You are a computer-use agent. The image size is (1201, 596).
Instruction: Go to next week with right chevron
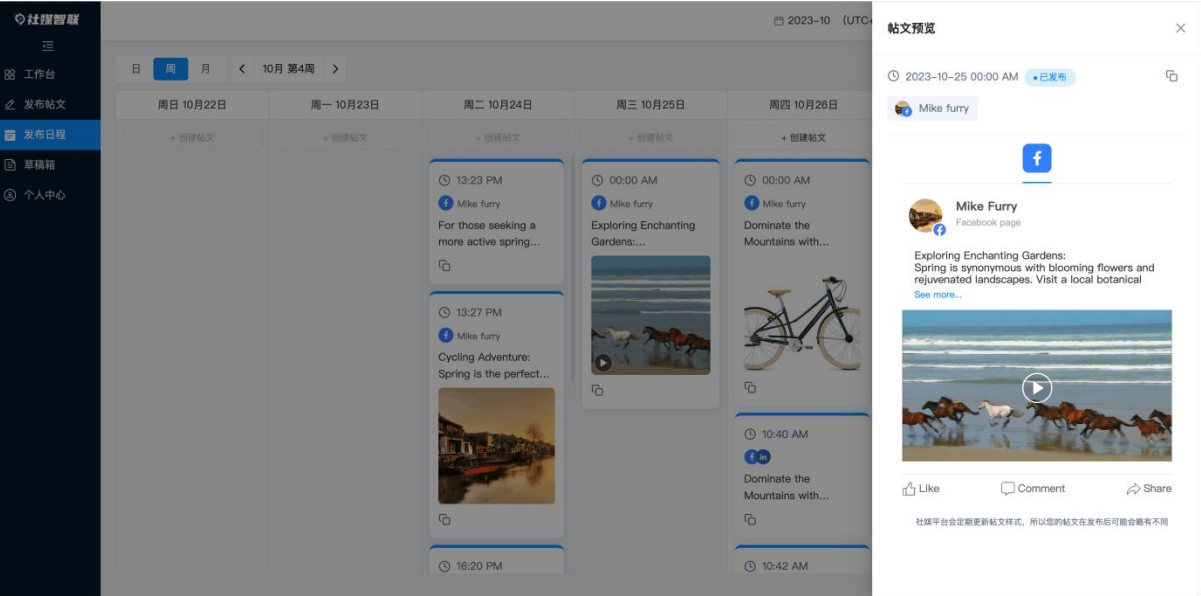tap(335, 69)
